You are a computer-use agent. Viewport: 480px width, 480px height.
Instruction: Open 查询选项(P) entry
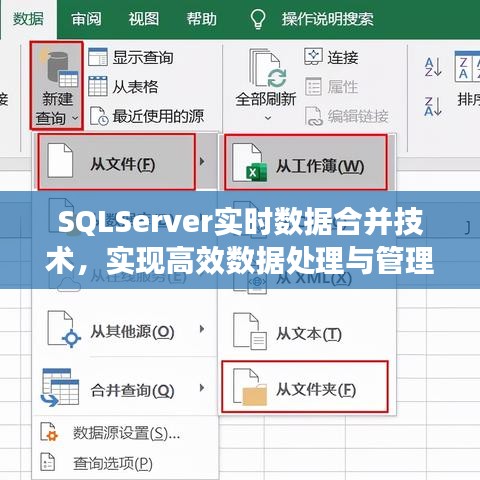[113, 463]
